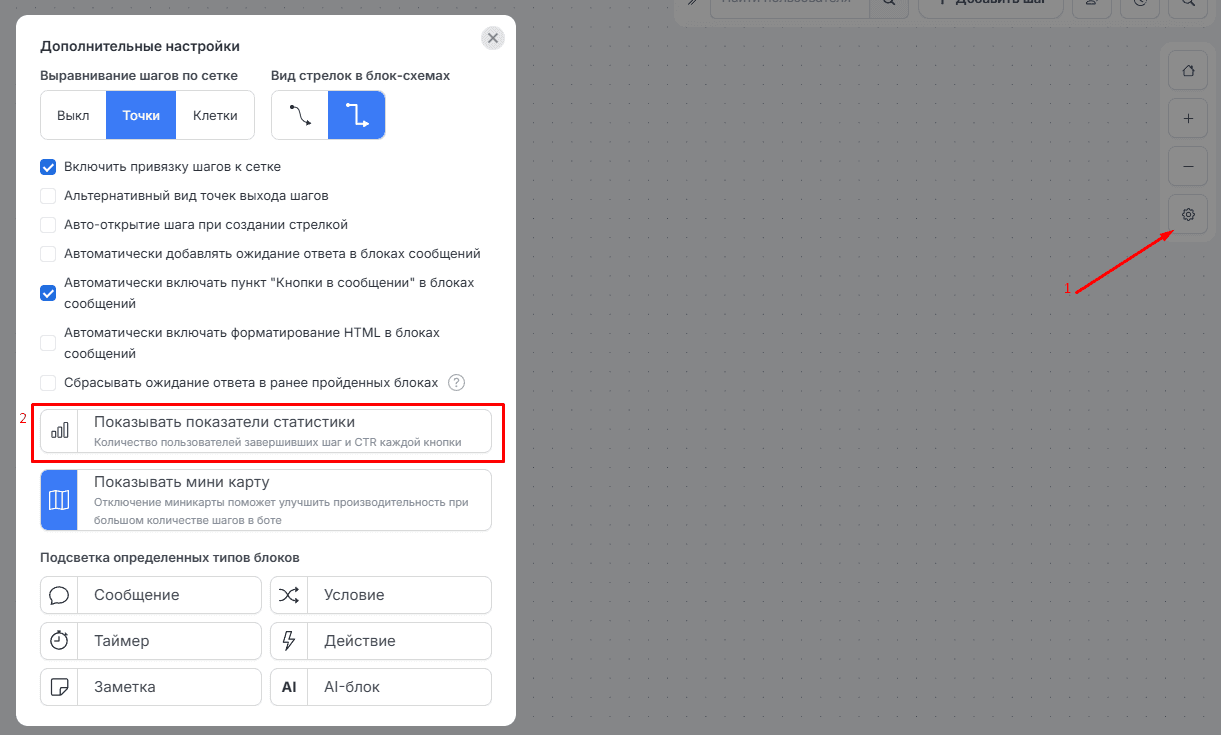Click 'Подсветка определенных типов блоков' heading
This screenshot has height=735, width=1221.
coord(170,557)
